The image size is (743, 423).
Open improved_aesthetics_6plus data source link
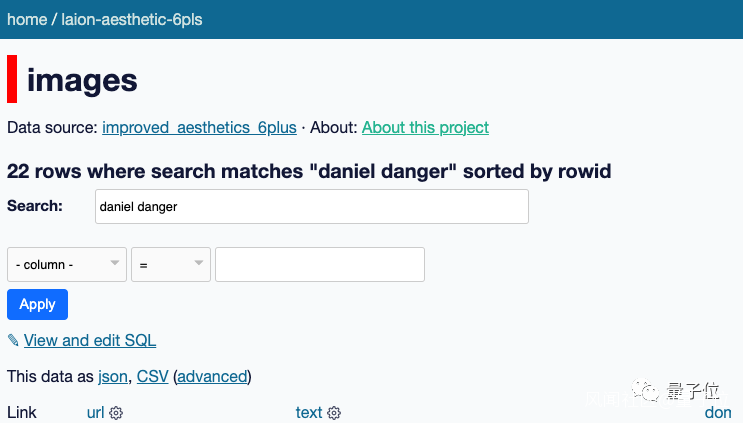click(x=199, y=128)
